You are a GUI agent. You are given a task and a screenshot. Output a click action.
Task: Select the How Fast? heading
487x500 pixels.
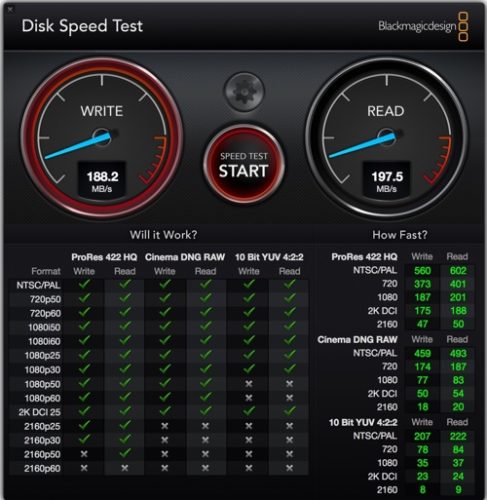[400, 235]
